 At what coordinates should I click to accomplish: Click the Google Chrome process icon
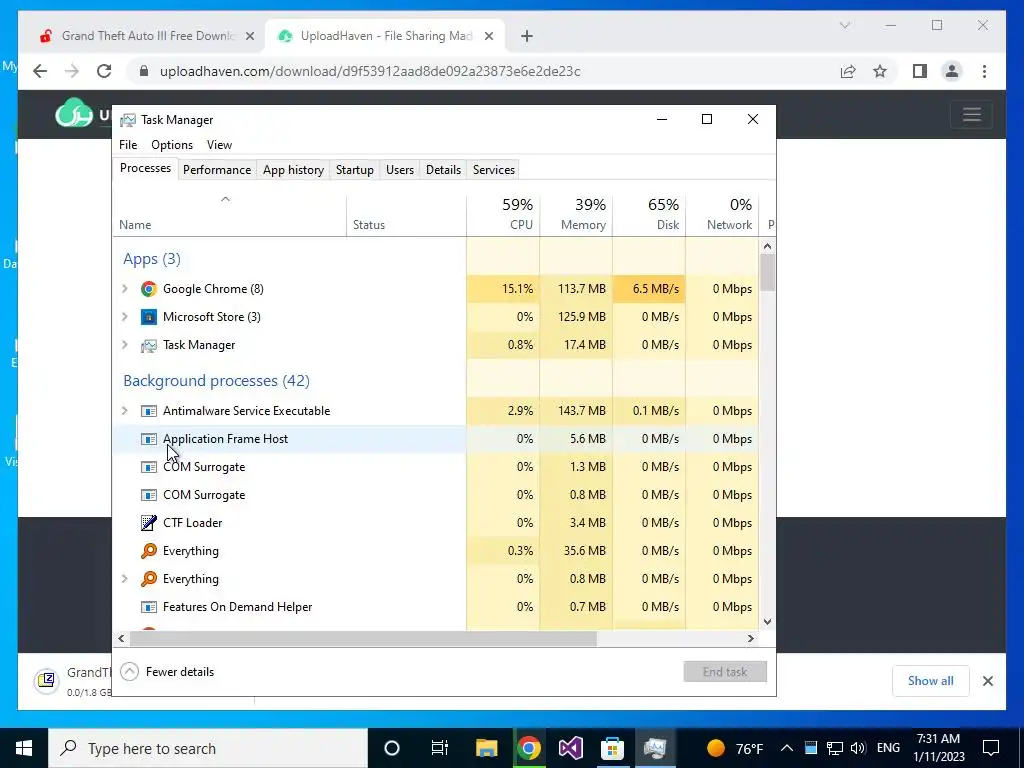pyautogui.click(x=149, y=289)
